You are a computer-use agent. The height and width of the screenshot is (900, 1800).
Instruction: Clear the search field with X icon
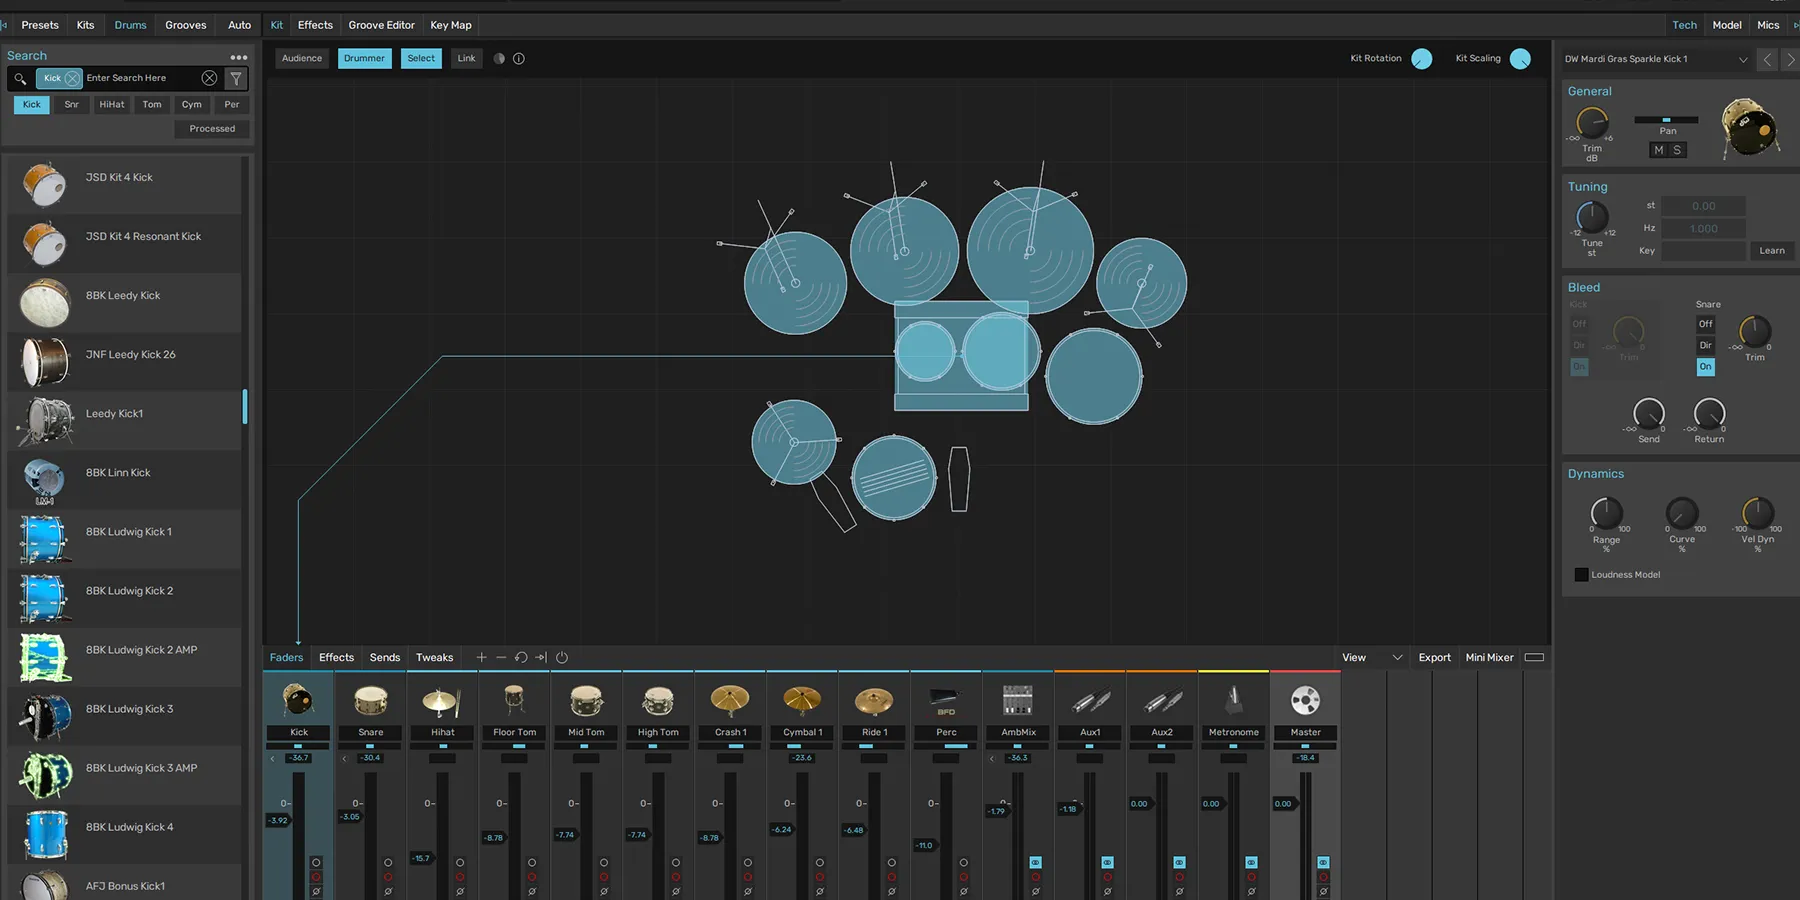tap(209, 78)
